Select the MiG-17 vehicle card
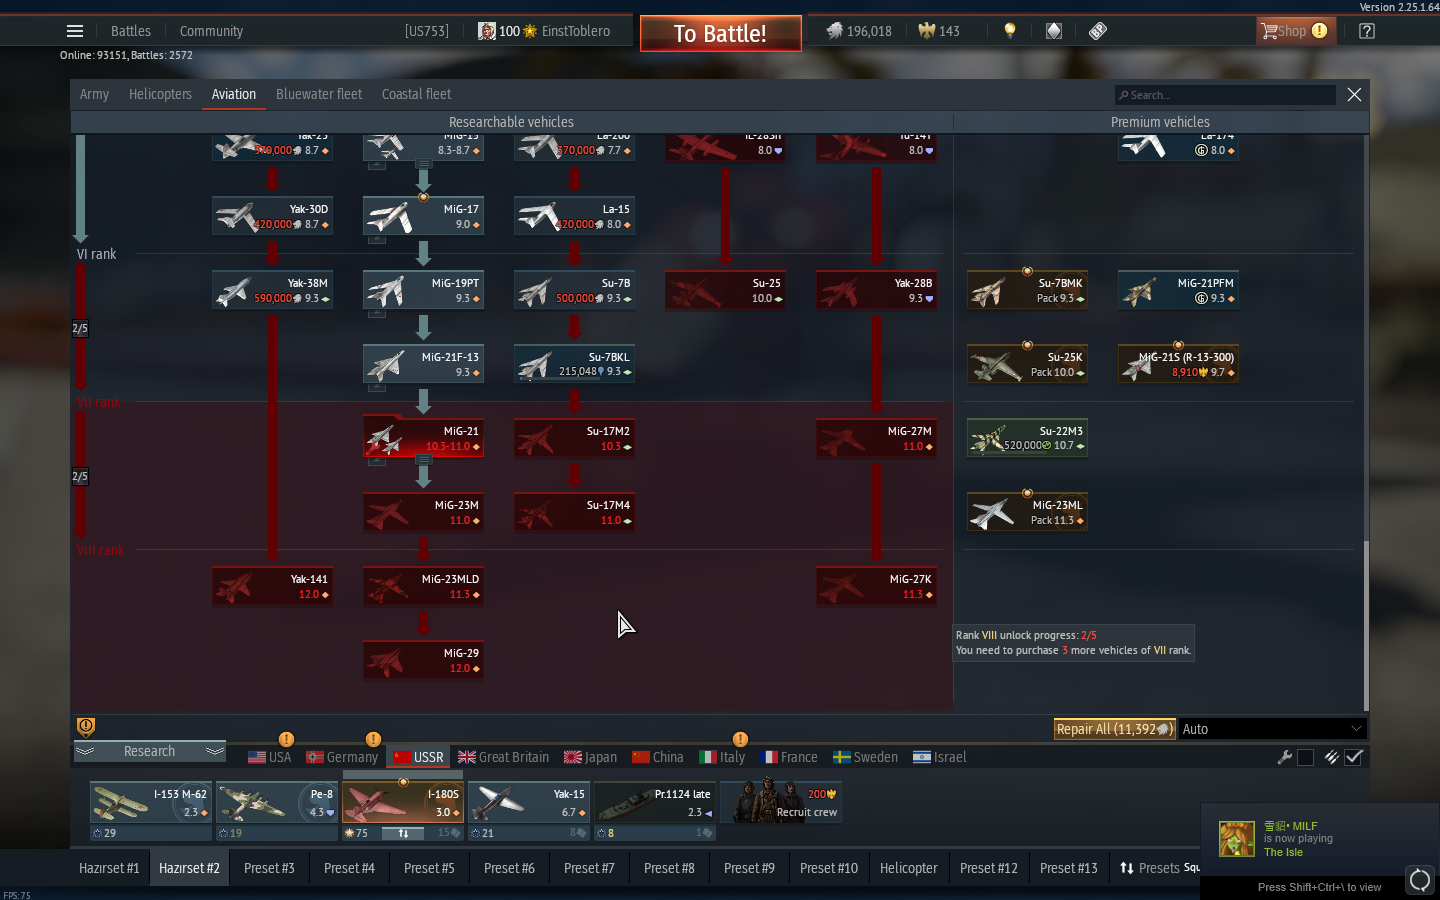 423,216
